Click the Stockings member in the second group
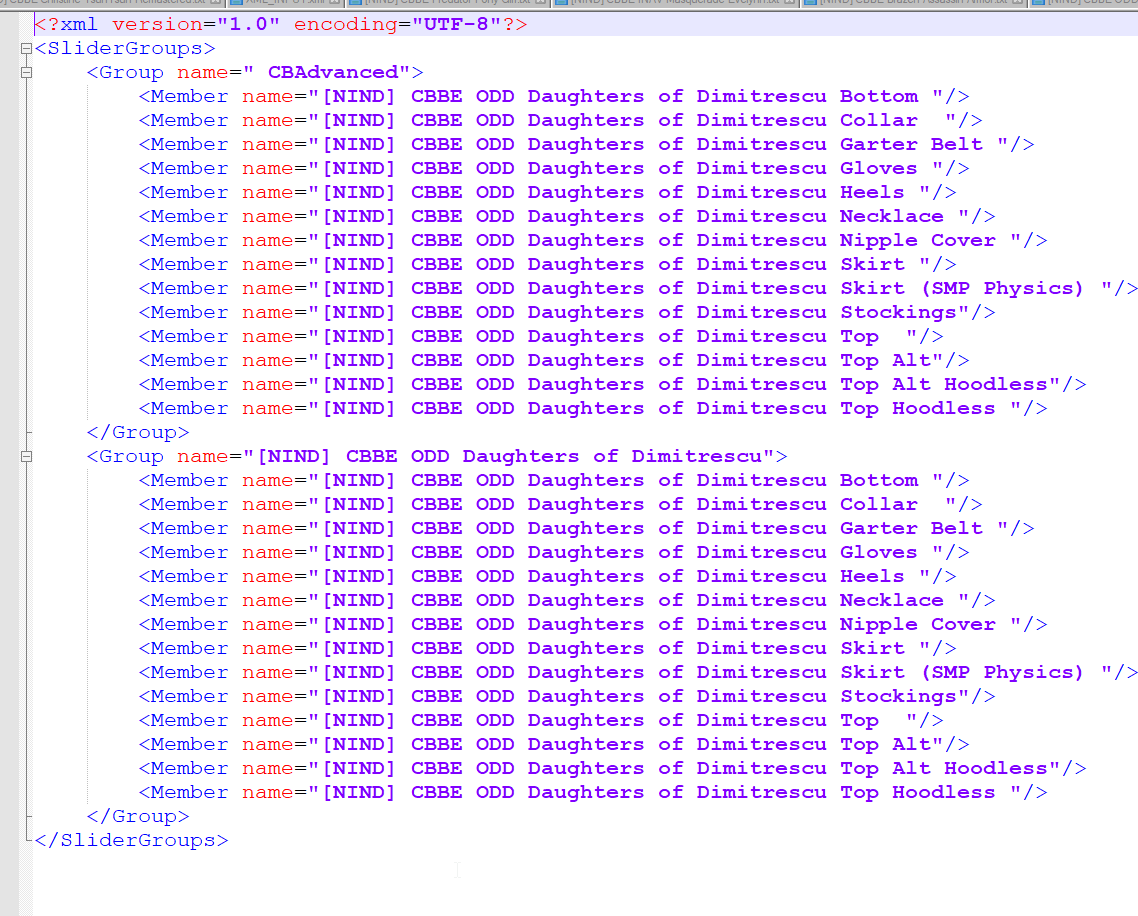 [567, 696]
